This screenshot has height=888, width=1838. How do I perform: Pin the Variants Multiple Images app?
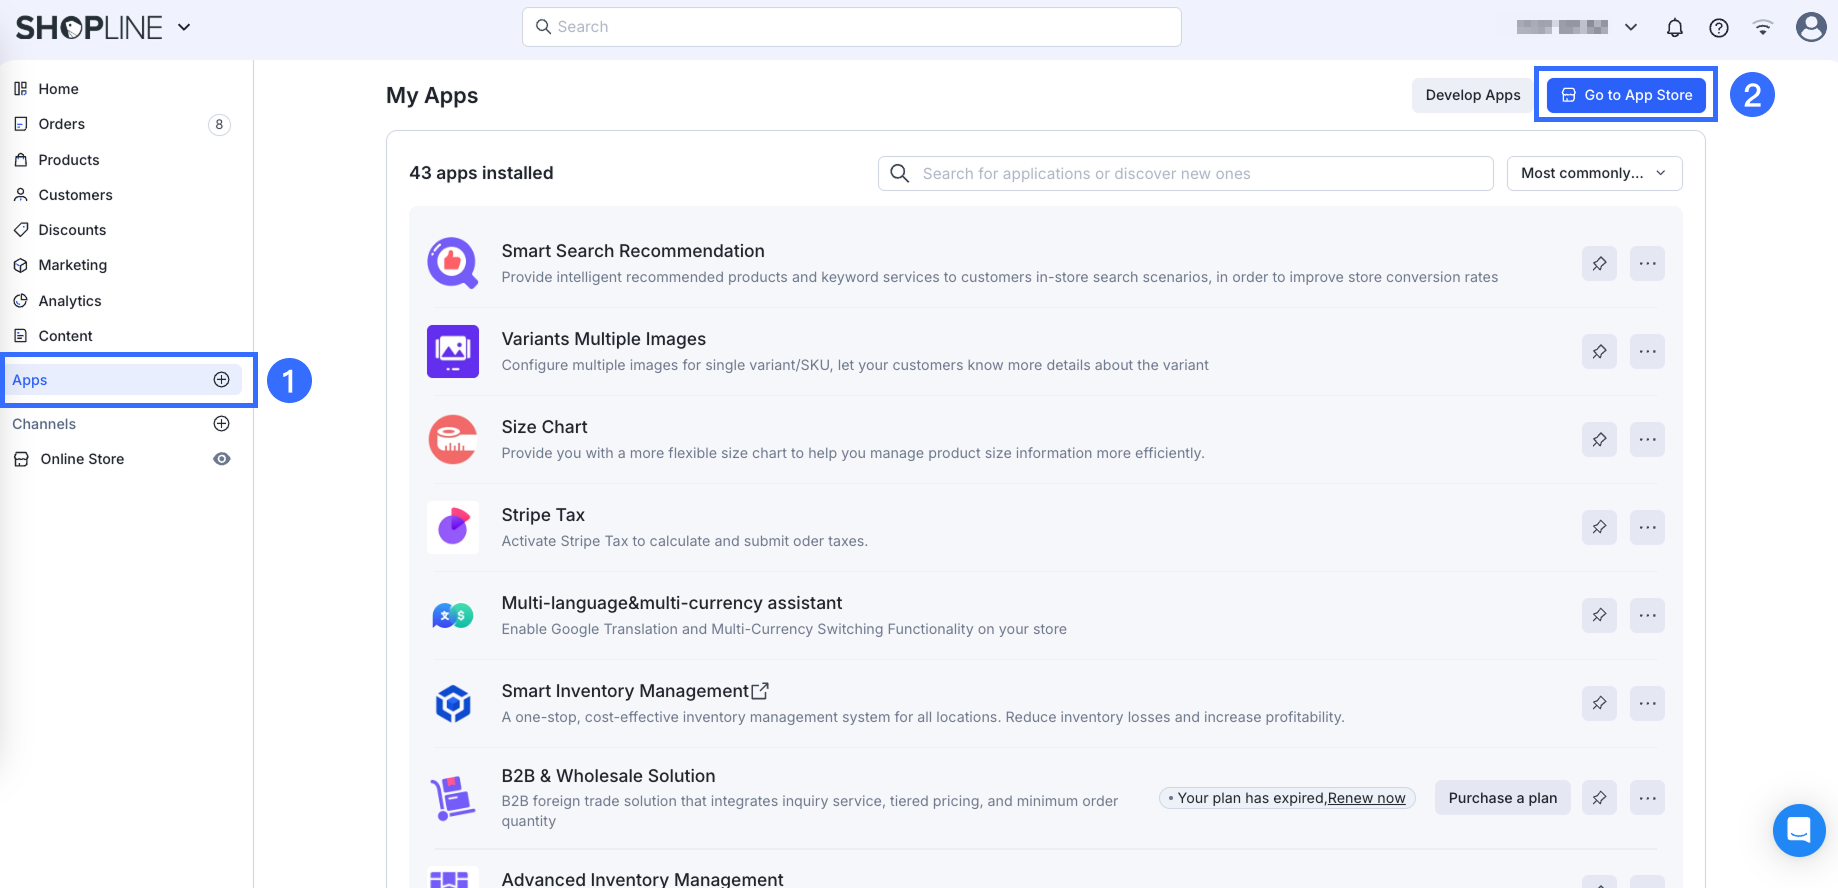coord(1599,352)
